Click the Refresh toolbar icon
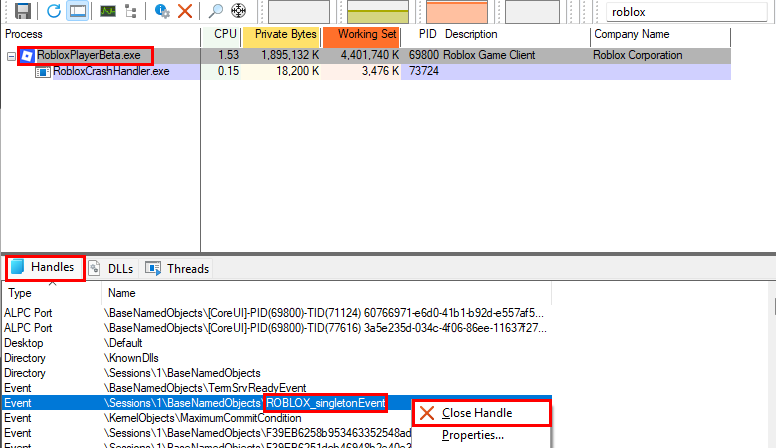This screenshot has width=776, height=448. [x=53, y=10]
